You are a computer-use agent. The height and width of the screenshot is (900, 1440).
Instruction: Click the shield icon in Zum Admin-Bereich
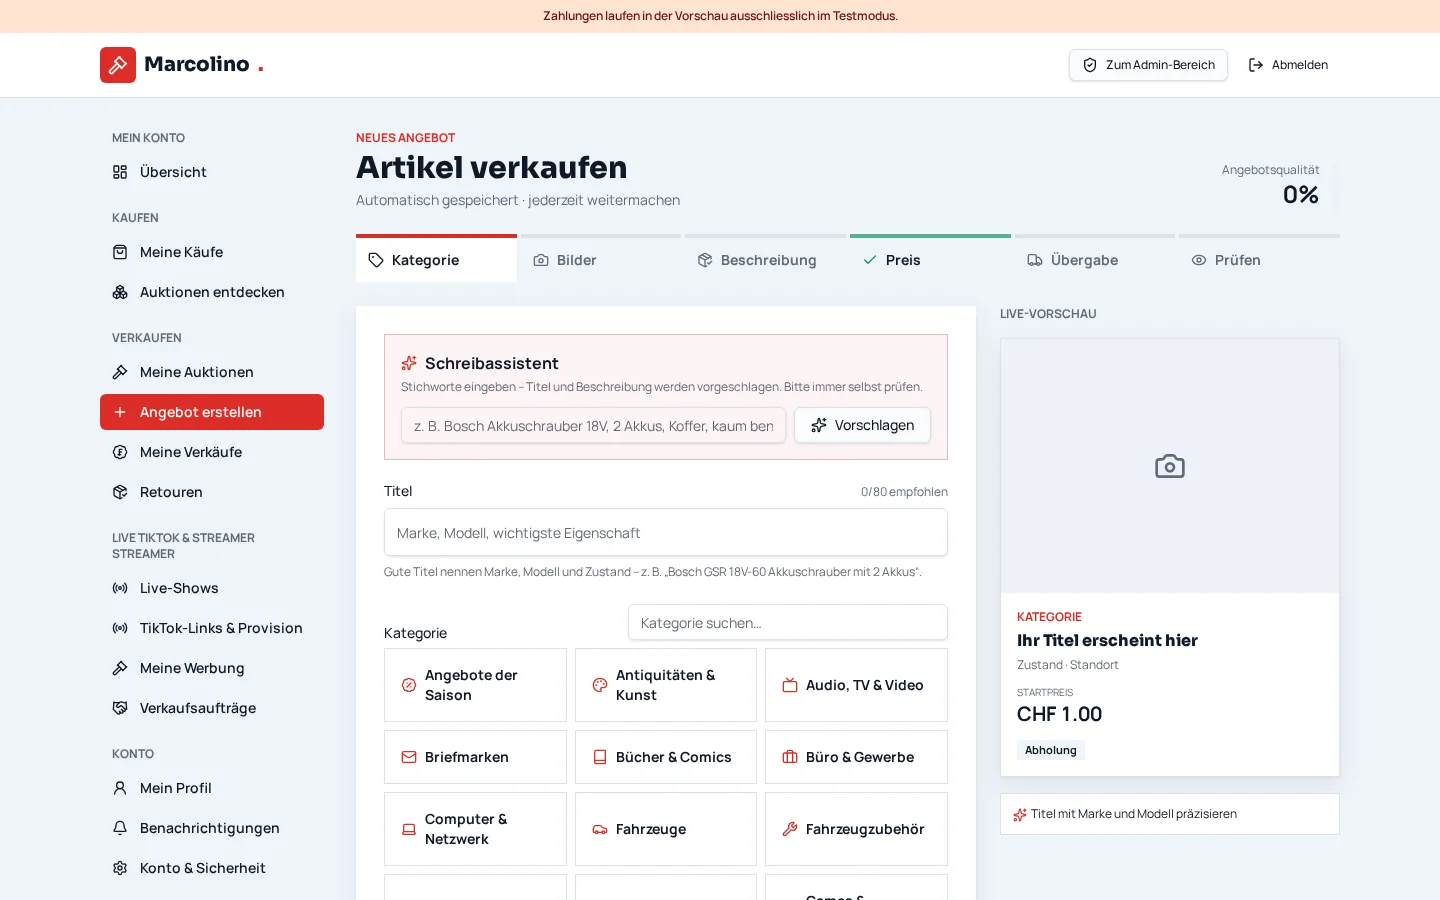1090,65
